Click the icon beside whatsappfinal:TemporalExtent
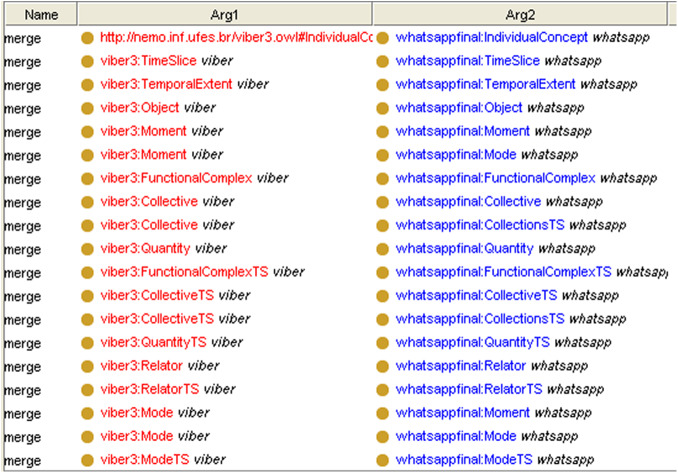 coord(383,84)
